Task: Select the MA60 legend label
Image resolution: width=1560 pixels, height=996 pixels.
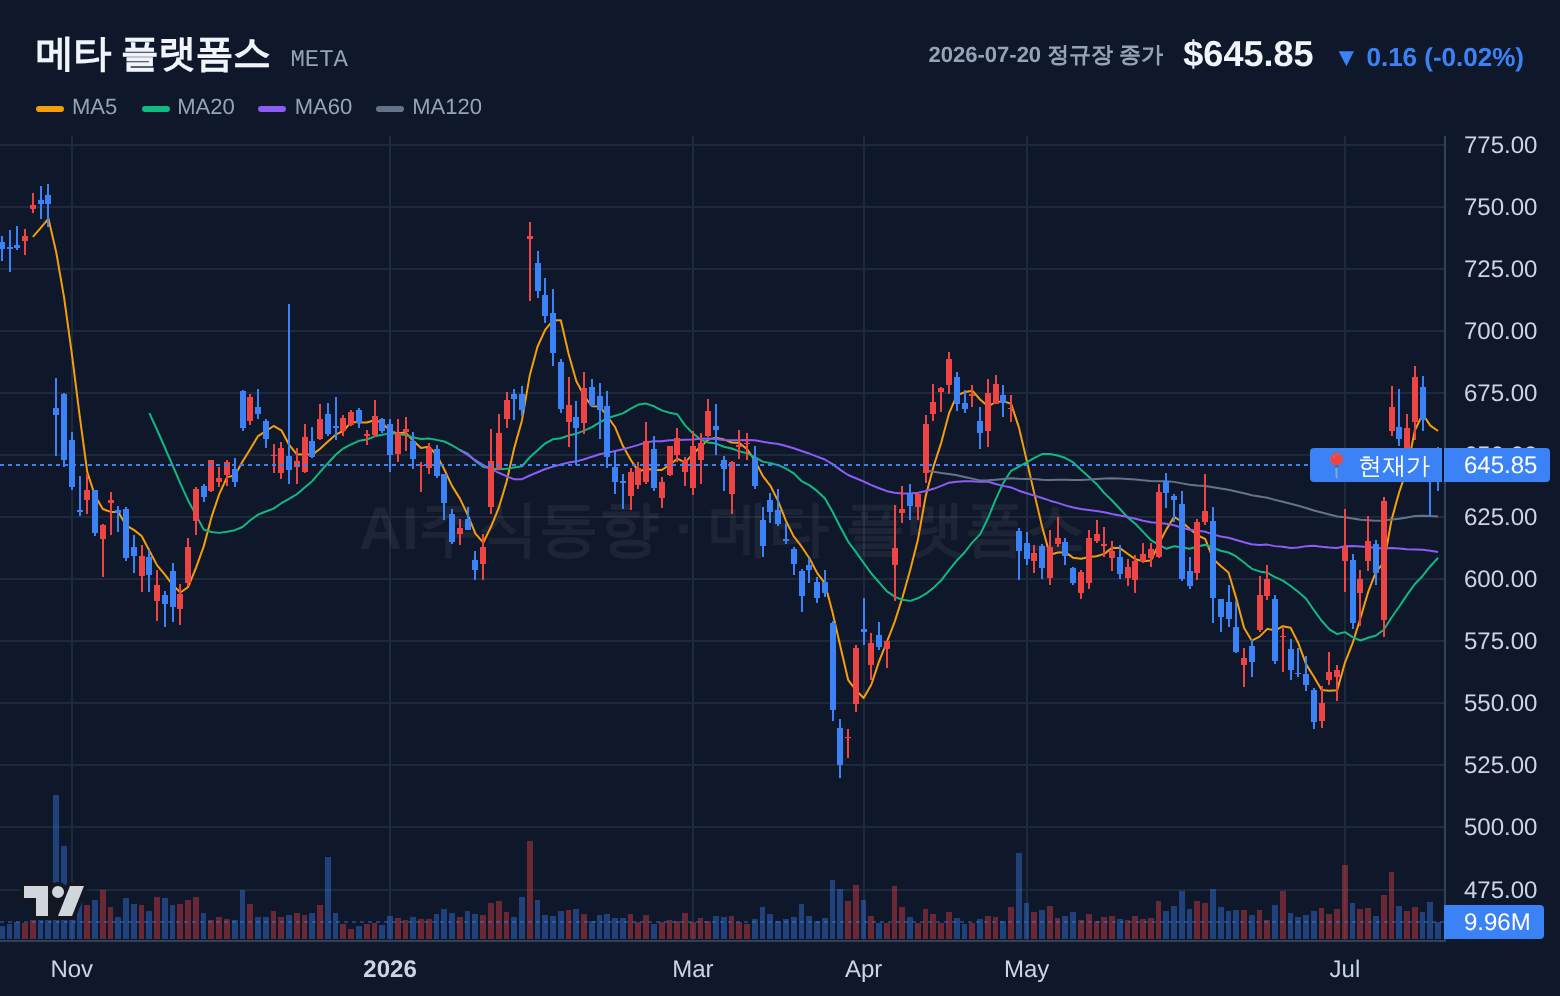Action: 323,107
